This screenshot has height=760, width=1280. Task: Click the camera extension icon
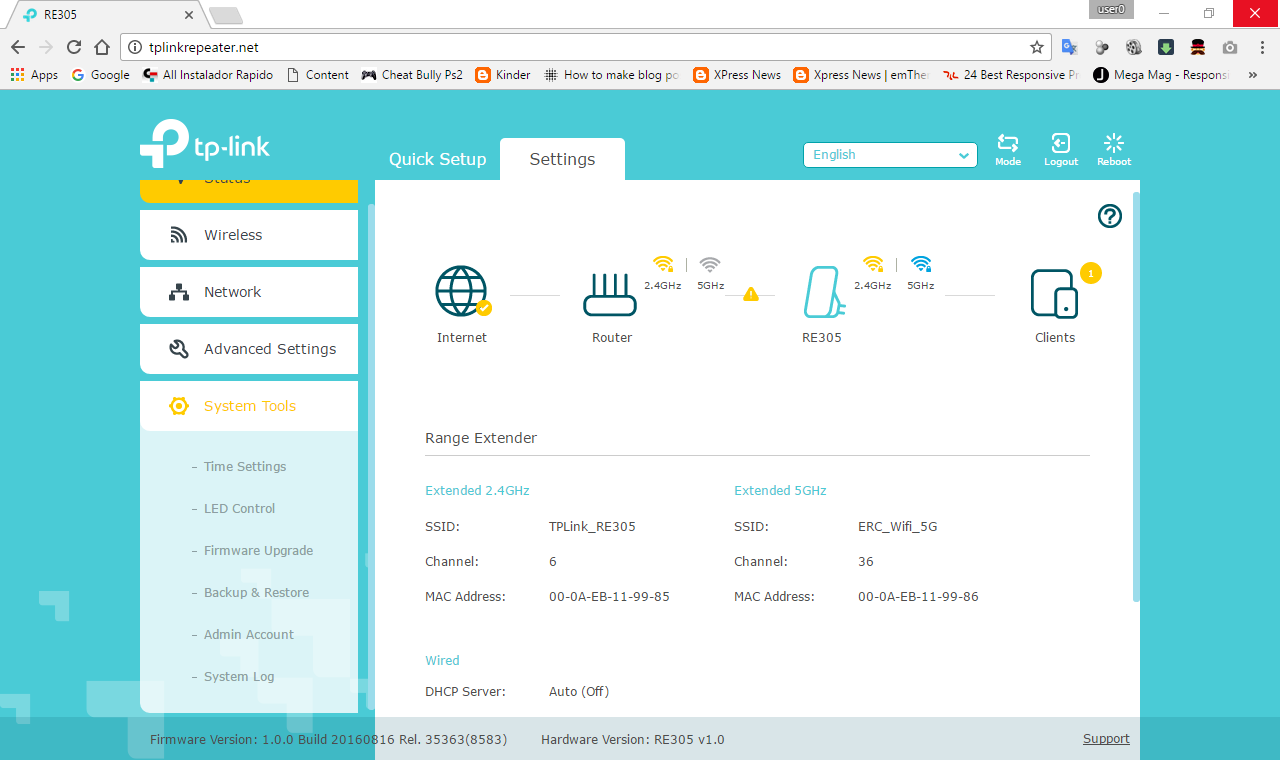pos(1230,47)
